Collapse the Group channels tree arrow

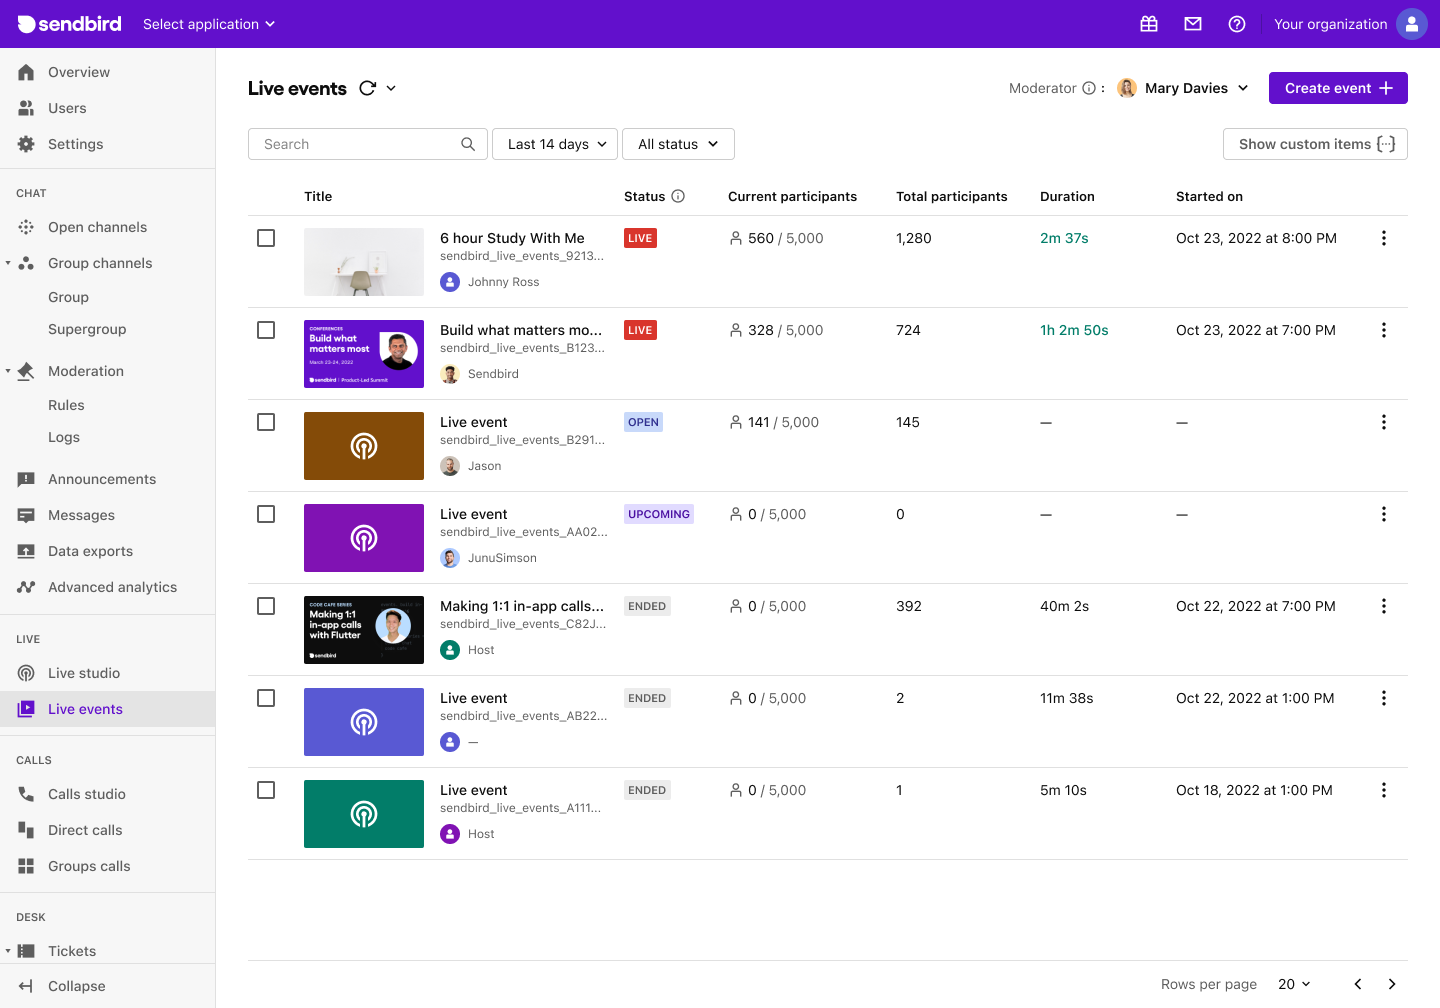(x=8, y=263)
